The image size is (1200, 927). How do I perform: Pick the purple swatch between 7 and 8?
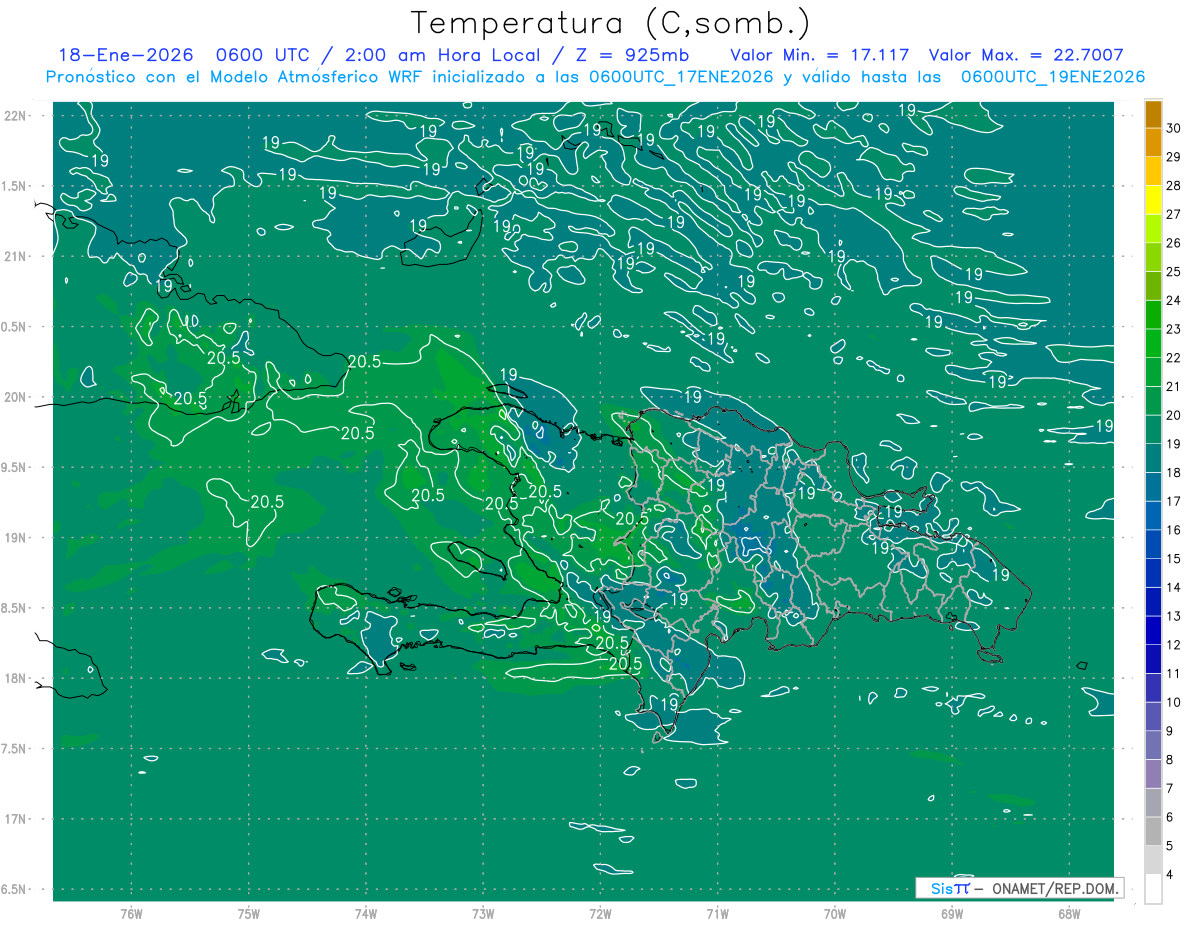[x=1153, y=774]
